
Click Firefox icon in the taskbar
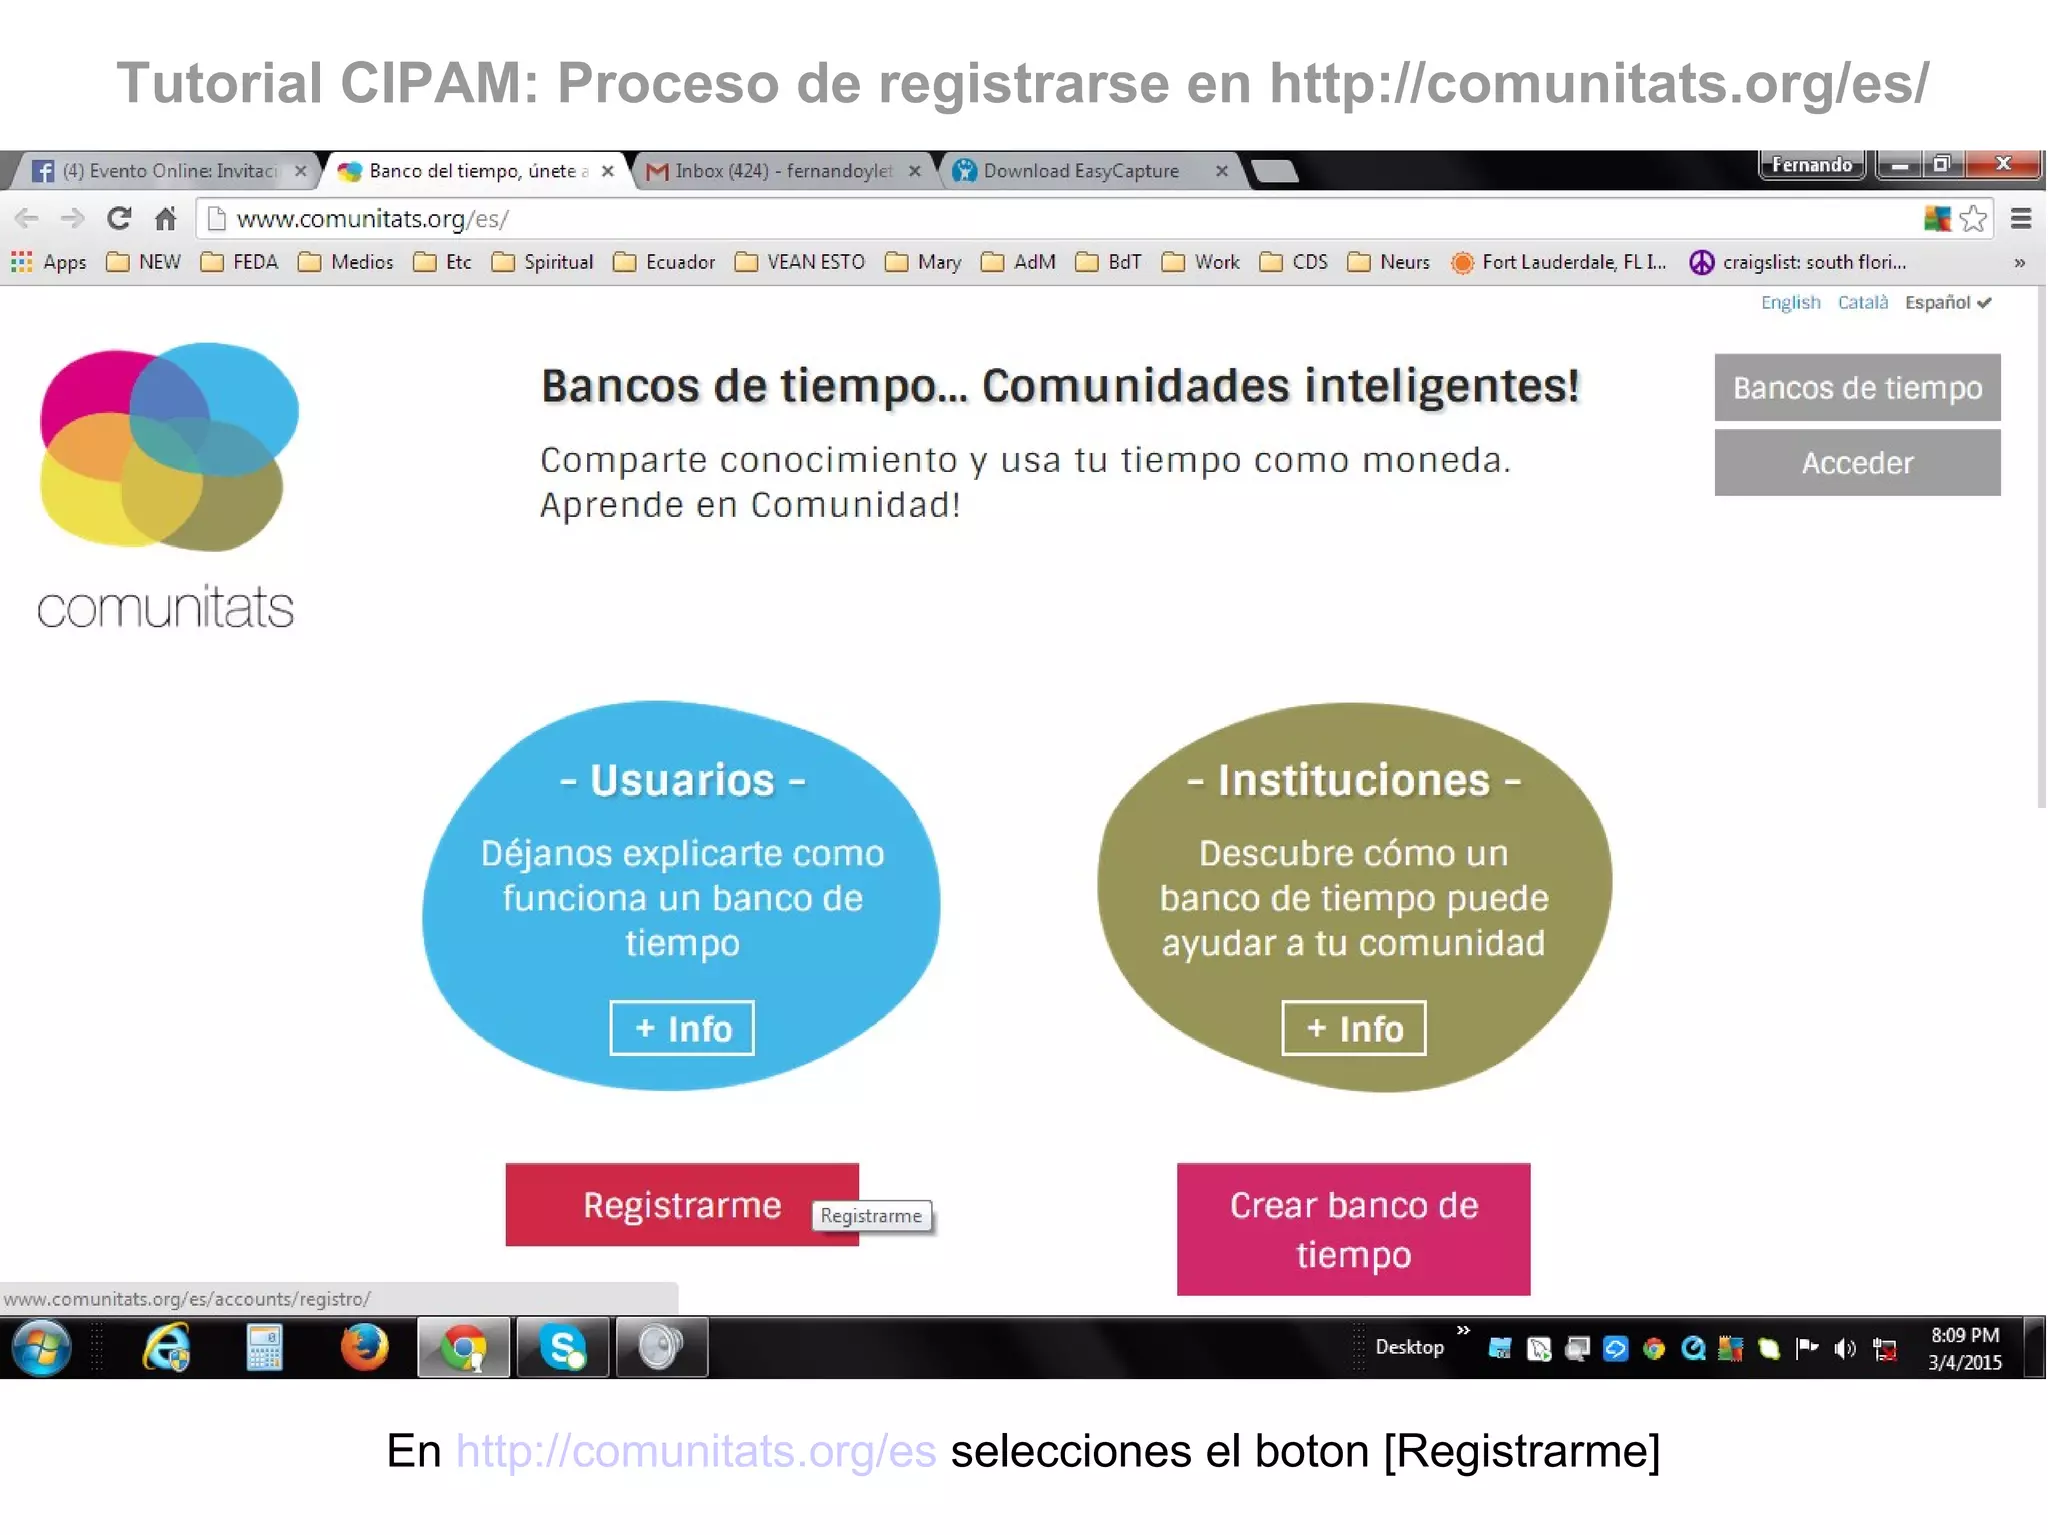[364, 1347]
